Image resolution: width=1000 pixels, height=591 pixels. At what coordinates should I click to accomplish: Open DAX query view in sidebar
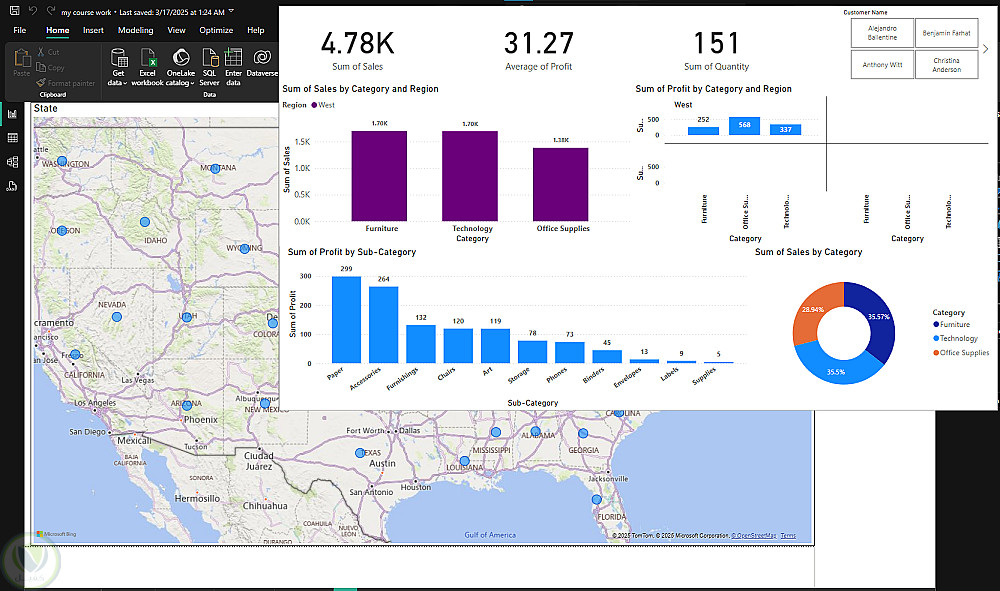click(12, 186)
